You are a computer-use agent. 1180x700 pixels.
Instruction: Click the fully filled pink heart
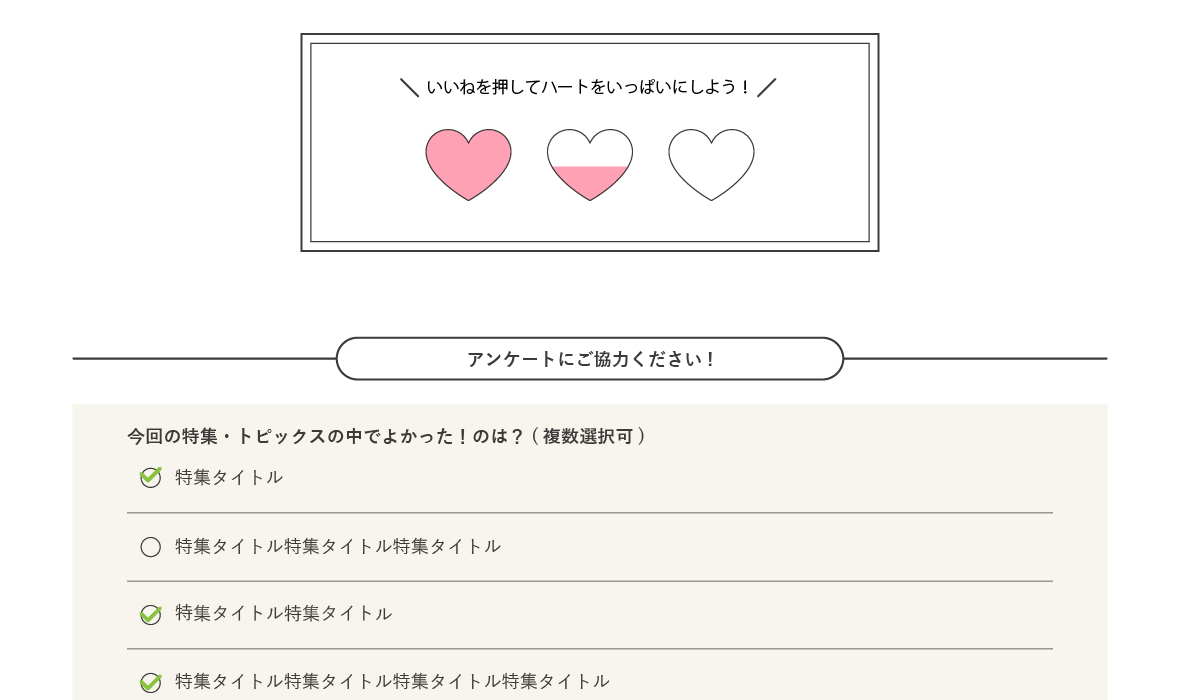click(468, 164)
